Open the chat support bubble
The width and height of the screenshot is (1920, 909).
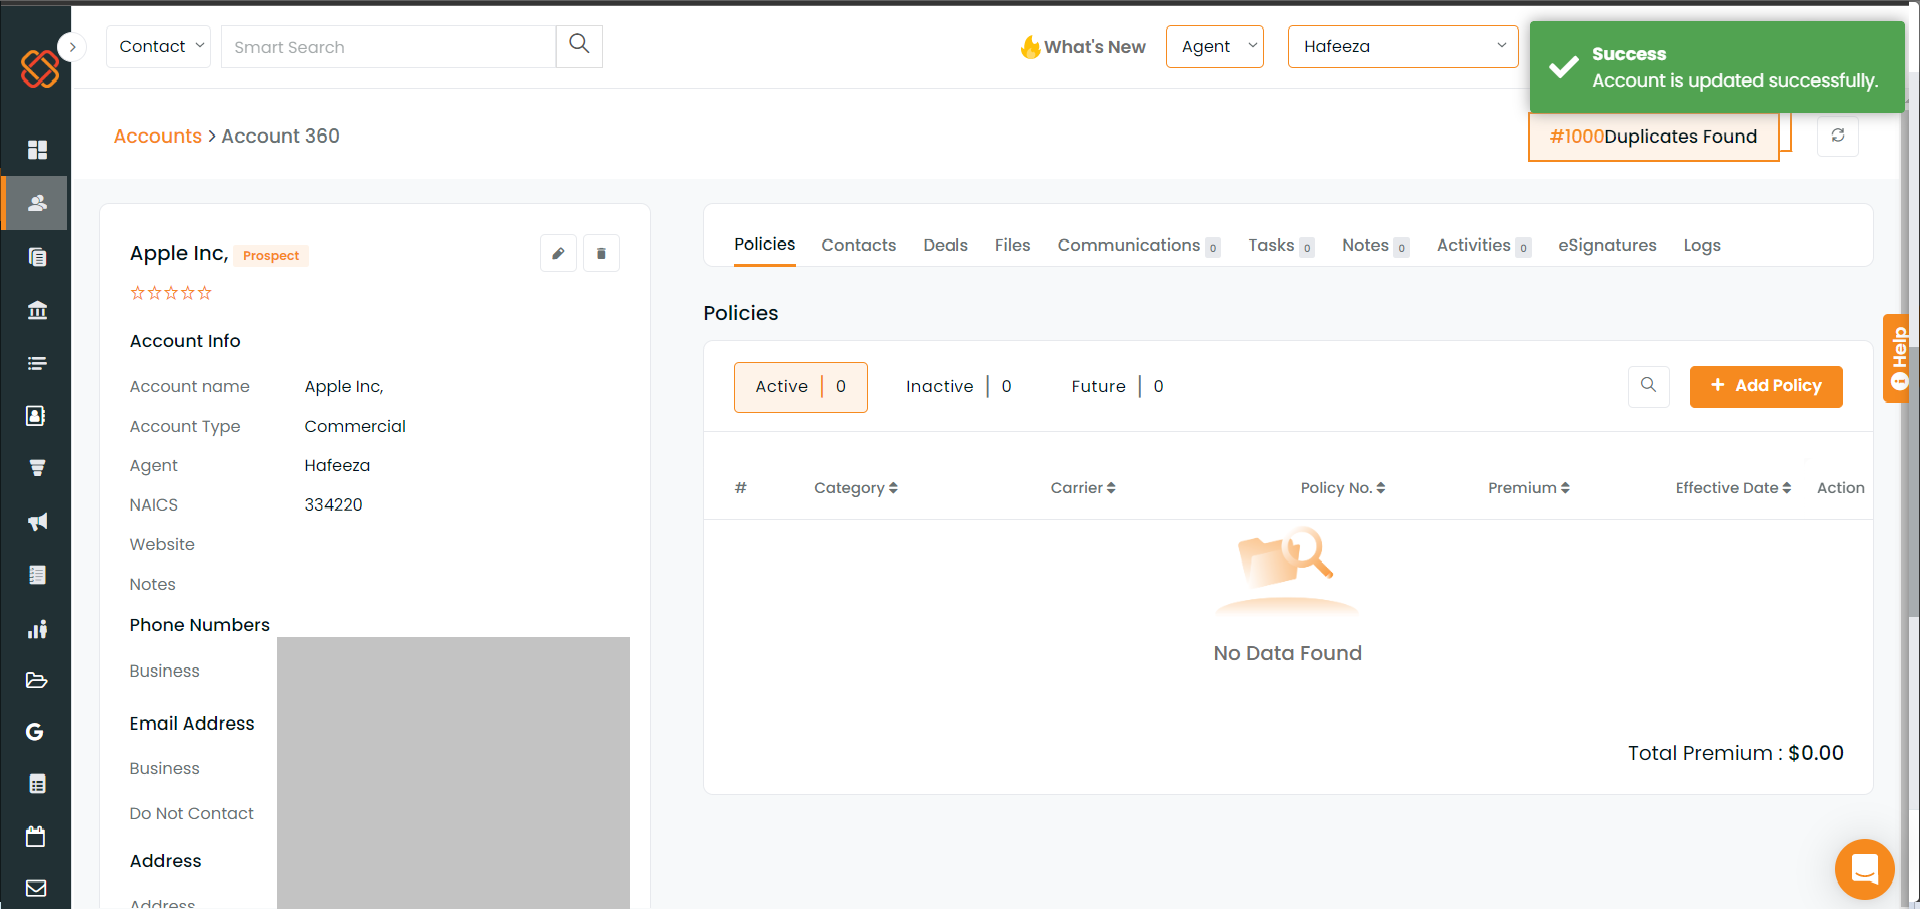coord(1865,869)
